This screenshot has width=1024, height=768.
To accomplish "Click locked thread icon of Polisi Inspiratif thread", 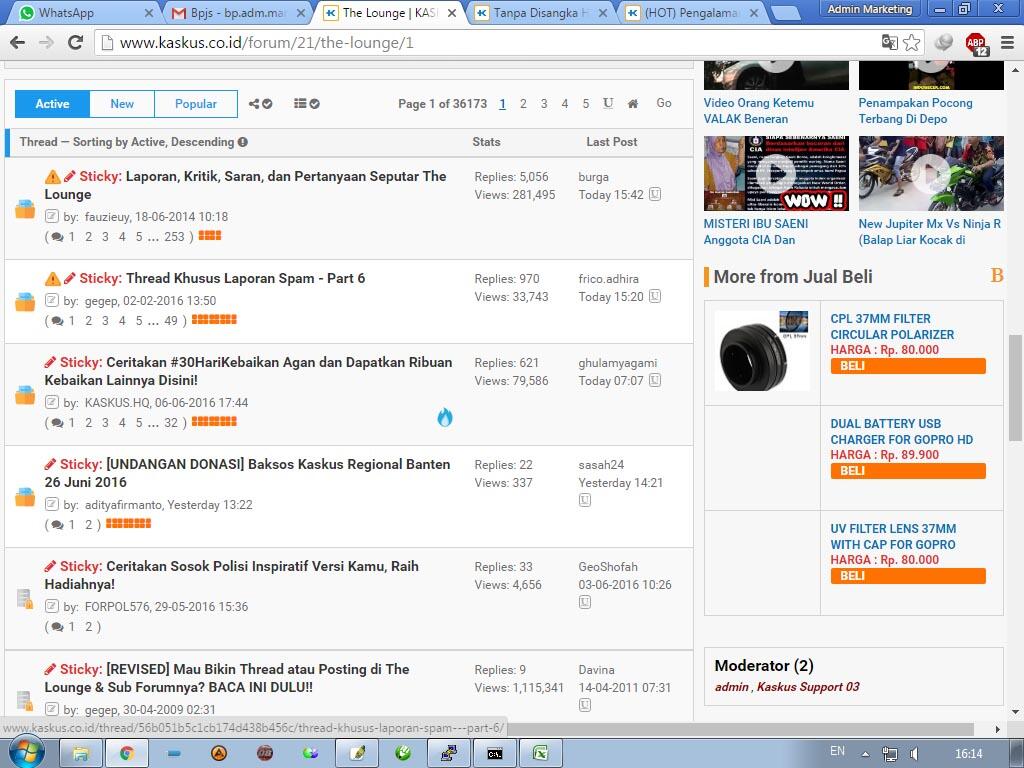I will point(25,599).
